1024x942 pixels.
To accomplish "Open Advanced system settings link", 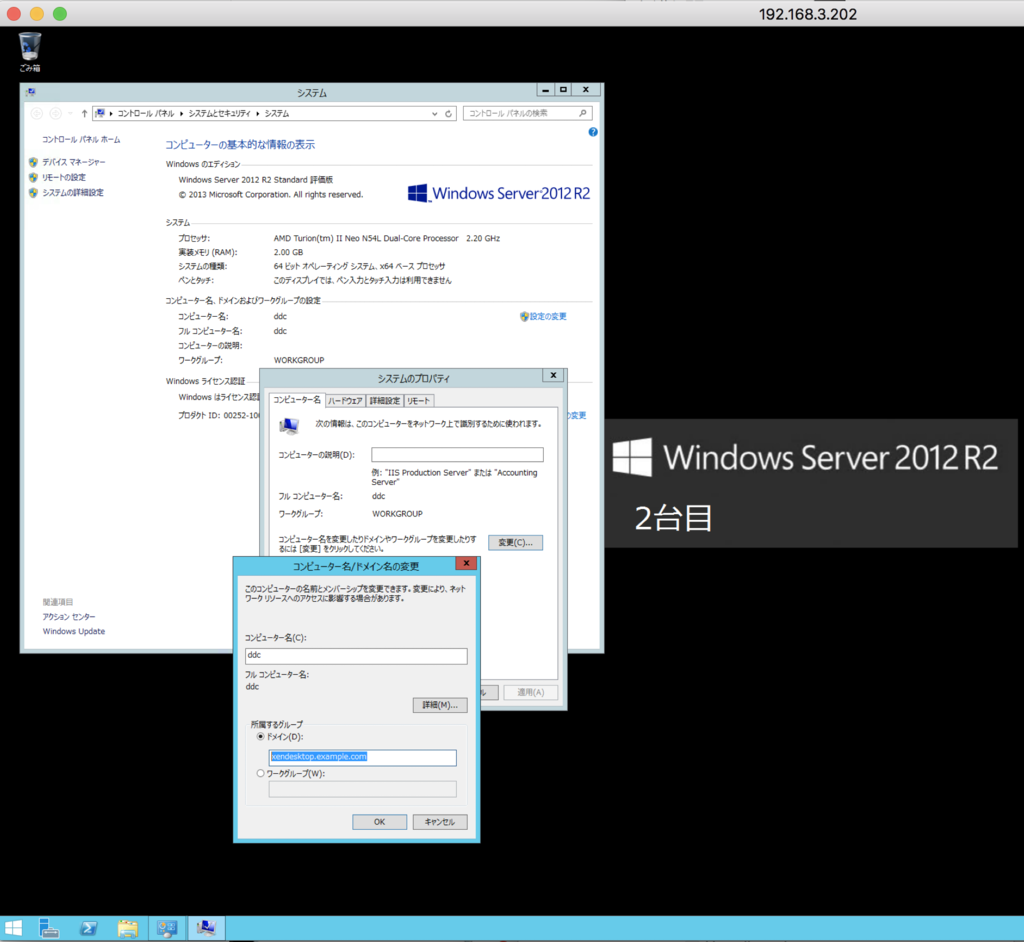I will pos(73,193).
